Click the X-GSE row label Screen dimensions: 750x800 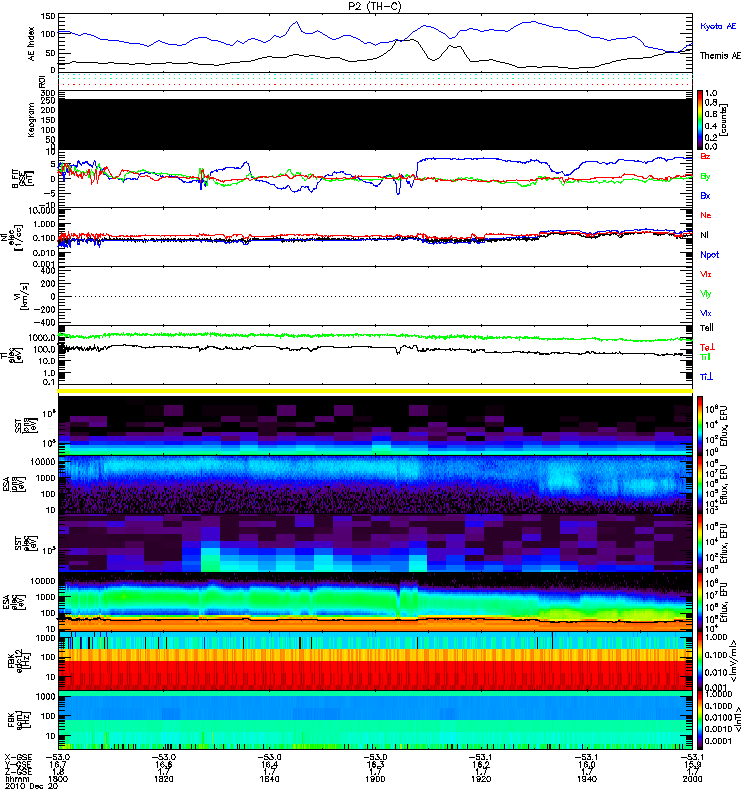[x=18, y=757]
